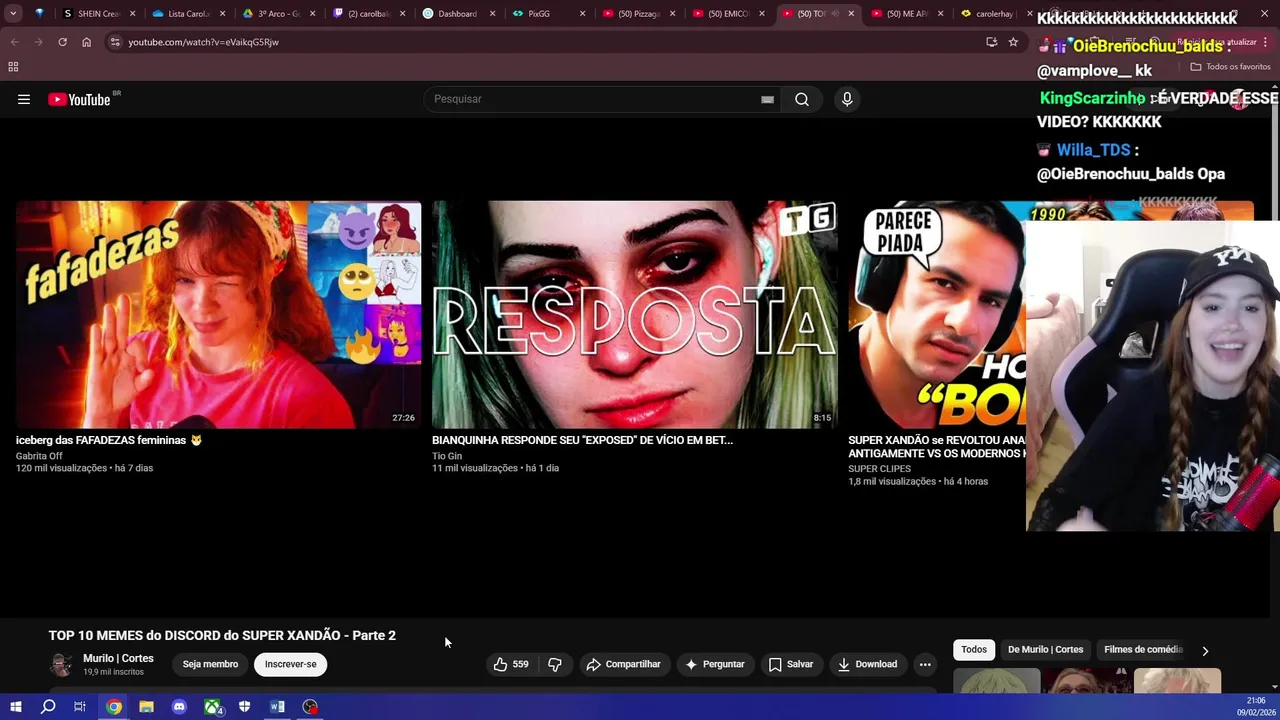Screen dimensions: 1280x720
Task: Subscribe with Inscrever-se button
Action: coord(291,664)
